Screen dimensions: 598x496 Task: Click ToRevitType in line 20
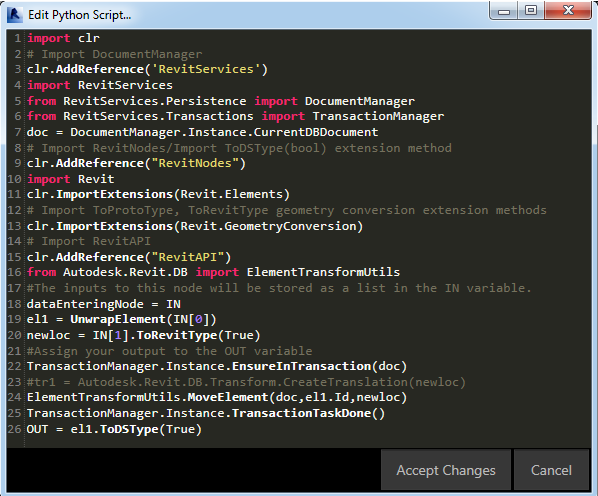[x=177, y=335]
